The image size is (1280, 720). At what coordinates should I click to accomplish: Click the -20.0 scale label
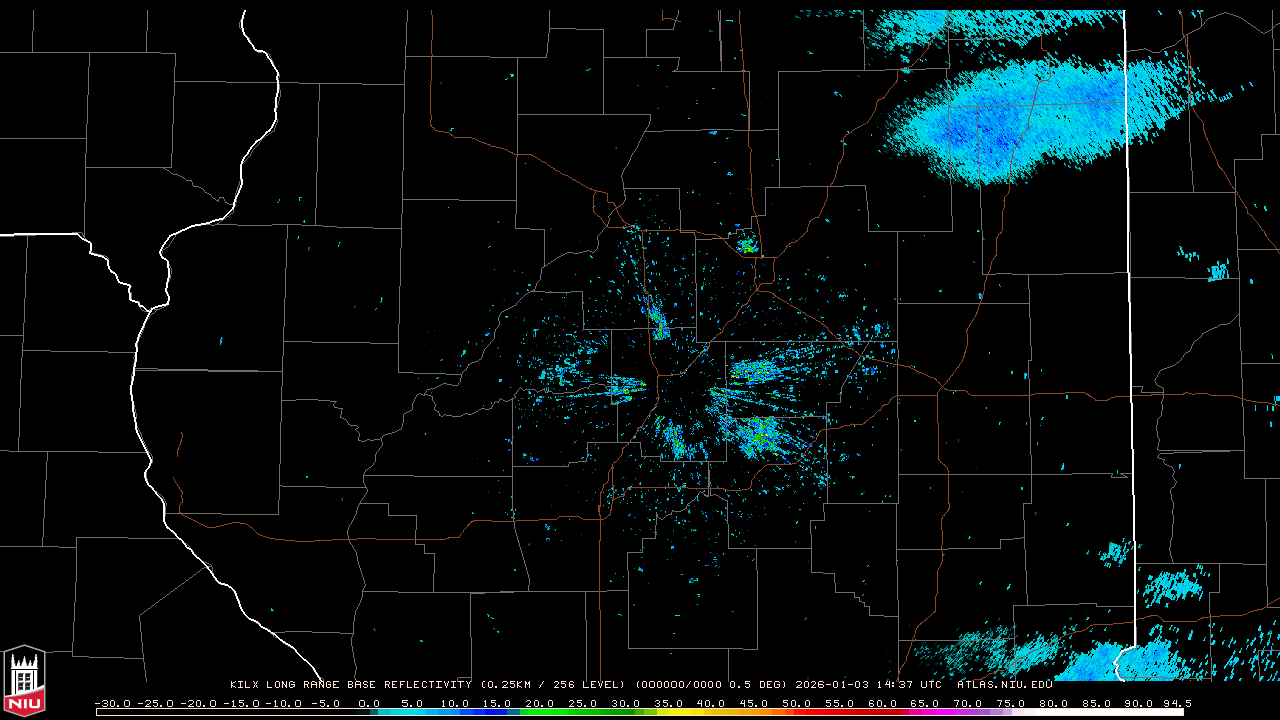click(x=200, y=703)
